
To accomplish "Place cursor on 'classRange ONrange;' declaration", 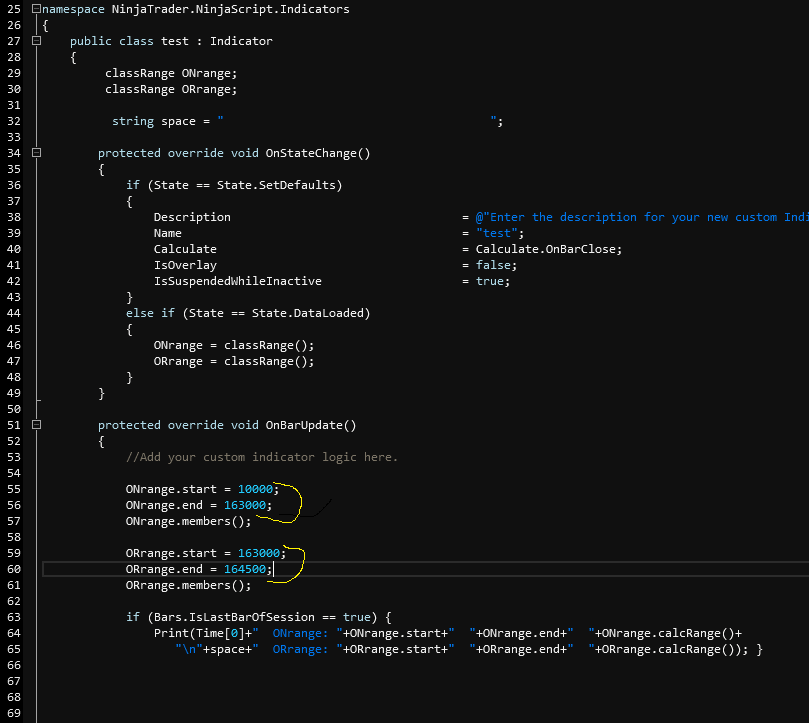I will [171, 73].
